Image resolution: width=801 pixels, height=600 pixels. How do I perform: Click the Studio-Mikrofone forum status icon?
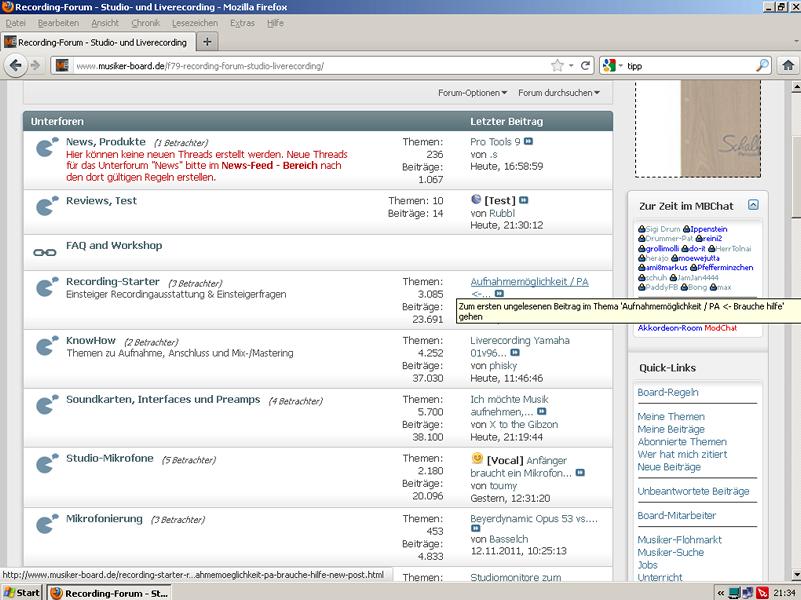47,463
